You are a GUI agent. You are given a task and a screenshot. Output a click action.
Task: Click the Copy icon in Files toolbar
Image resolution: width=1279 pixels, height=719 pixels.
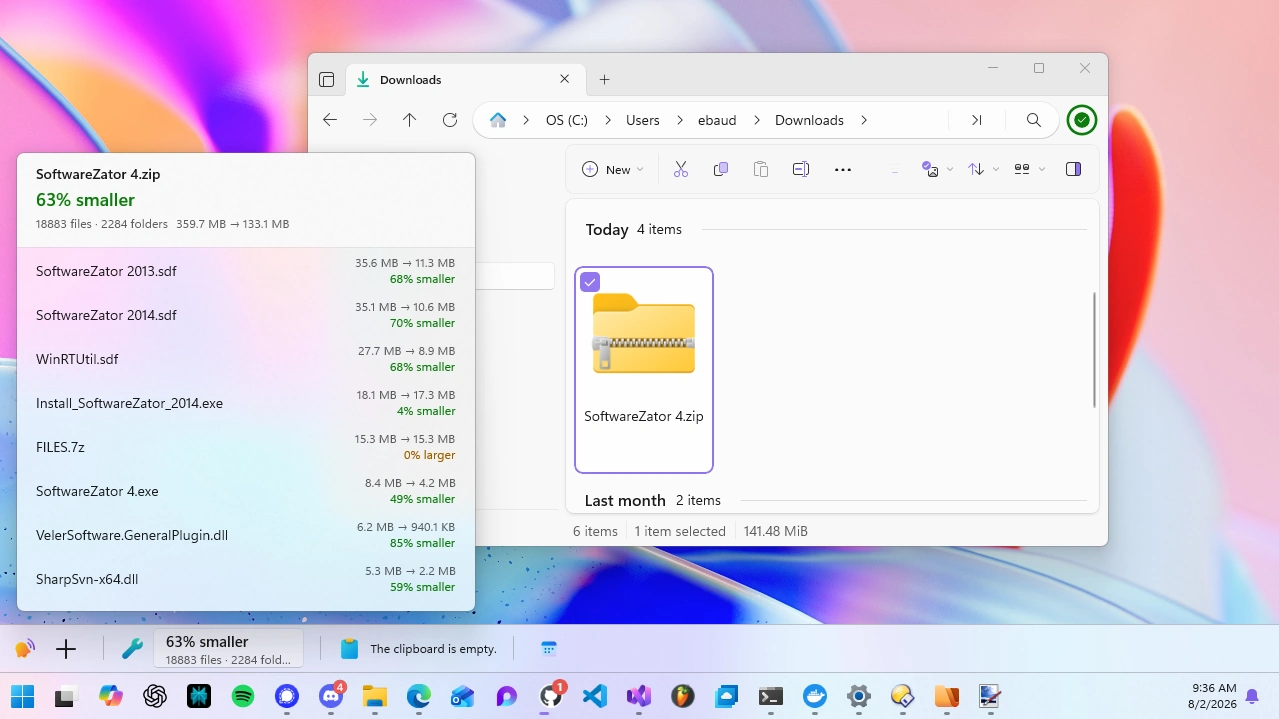click(720, 170)
